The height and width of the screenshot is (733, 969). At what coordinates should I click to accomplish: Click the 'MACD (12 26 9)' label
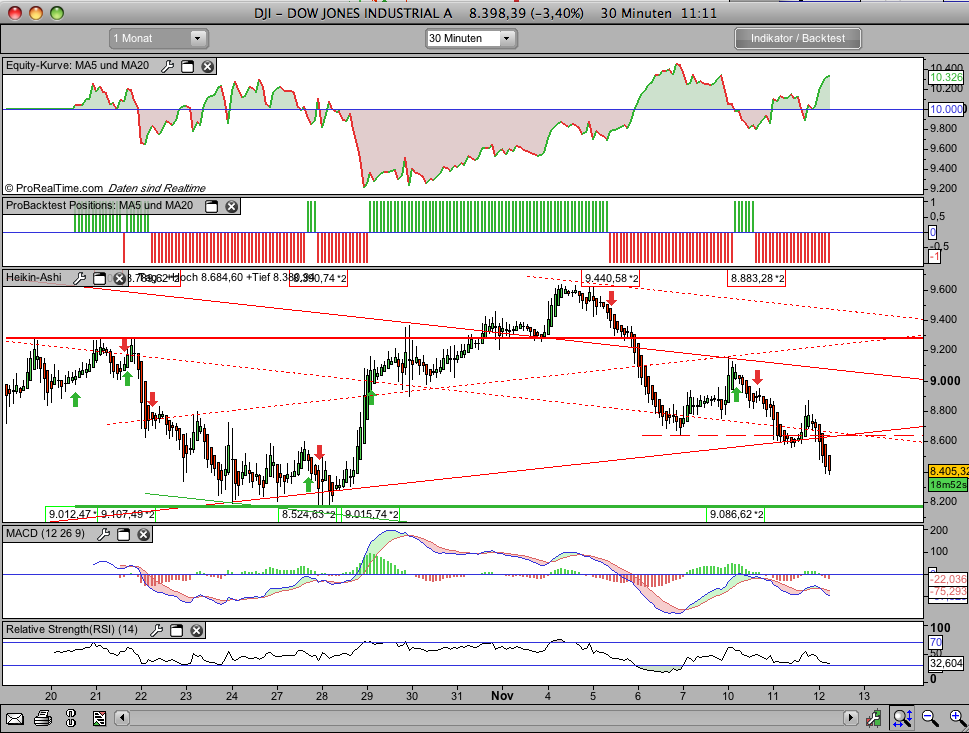coord(45,533)
